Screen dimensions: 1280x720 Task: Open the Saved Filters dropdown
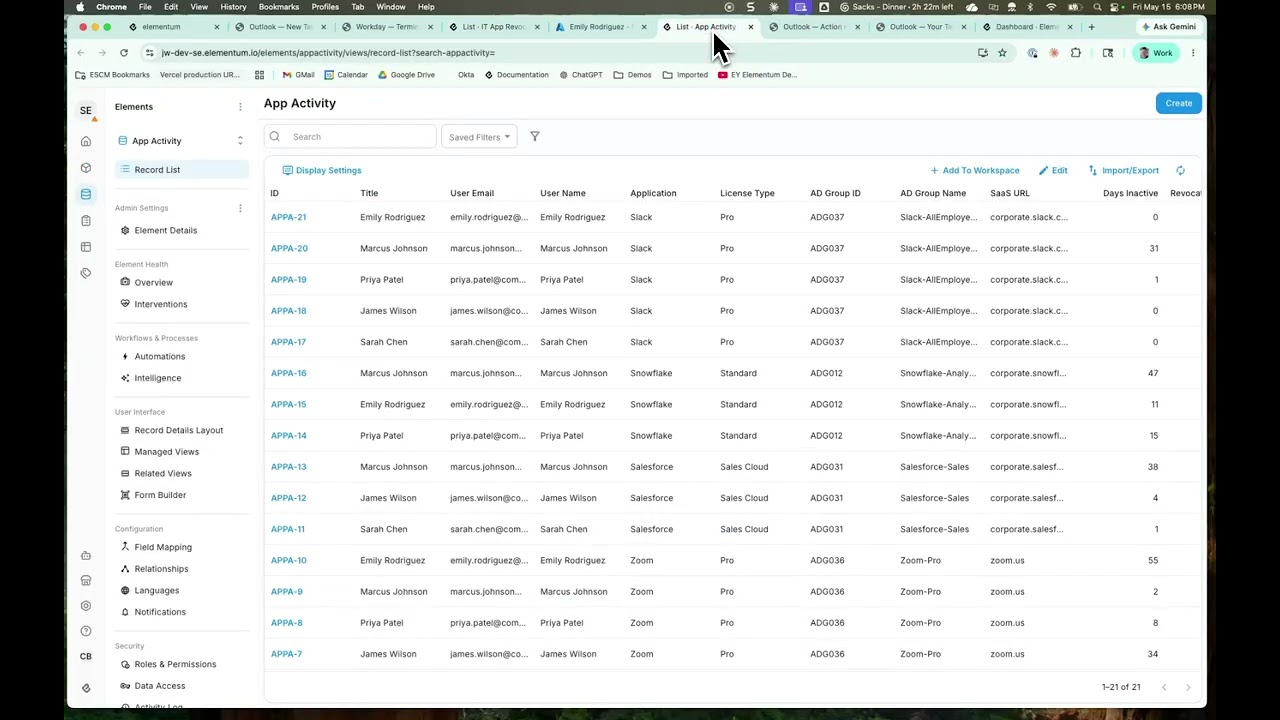(x=479, y=137)
